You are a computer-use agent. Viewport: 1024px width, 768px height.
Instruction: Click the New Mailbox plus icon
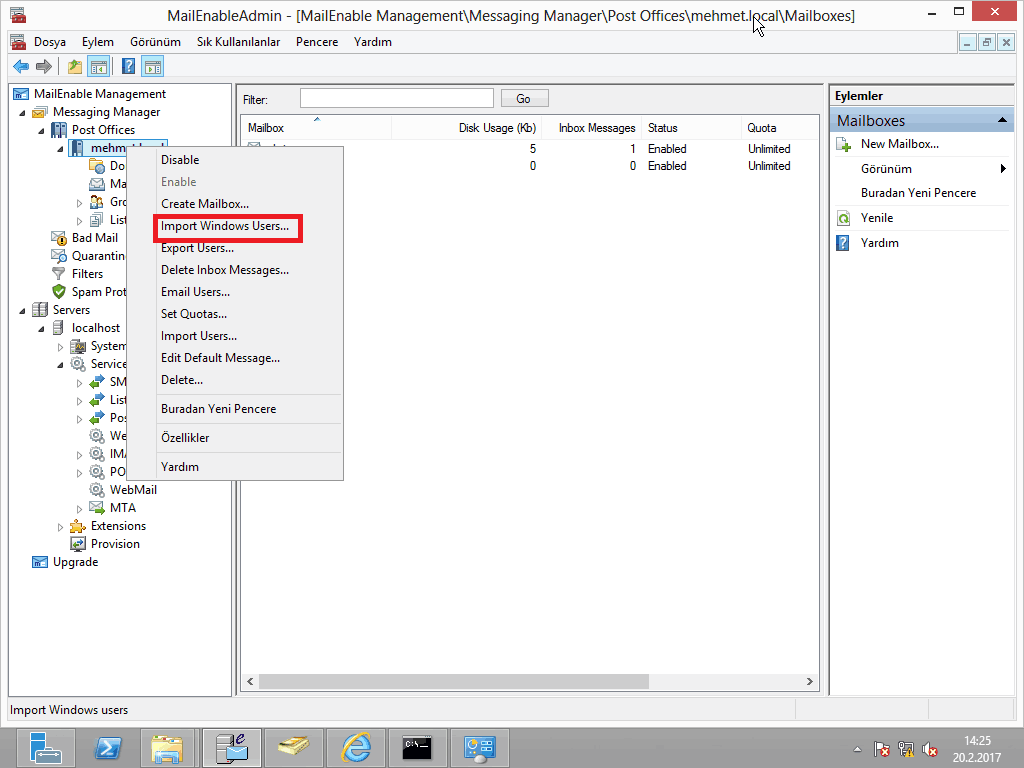click(844, 144)
